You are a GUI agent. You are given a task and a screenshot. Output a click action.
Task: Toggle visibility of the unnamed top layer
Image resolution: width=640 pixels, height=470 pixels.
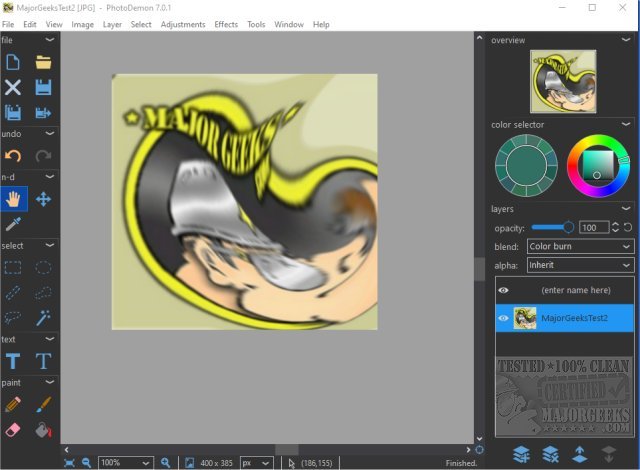point(504,290)
